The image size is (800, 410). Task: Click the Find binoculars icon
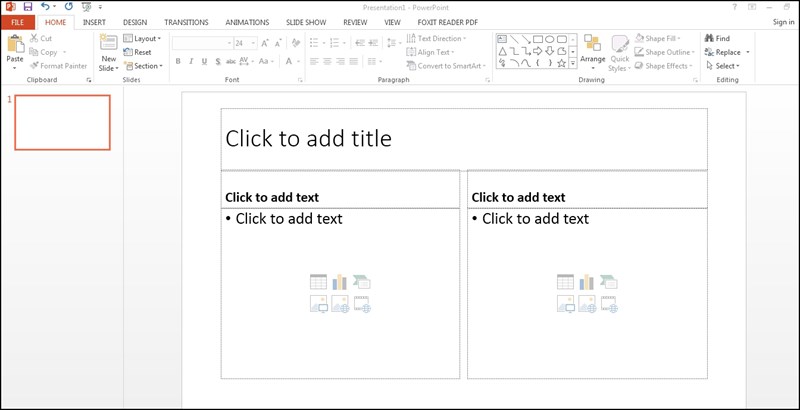click(709, 38)
